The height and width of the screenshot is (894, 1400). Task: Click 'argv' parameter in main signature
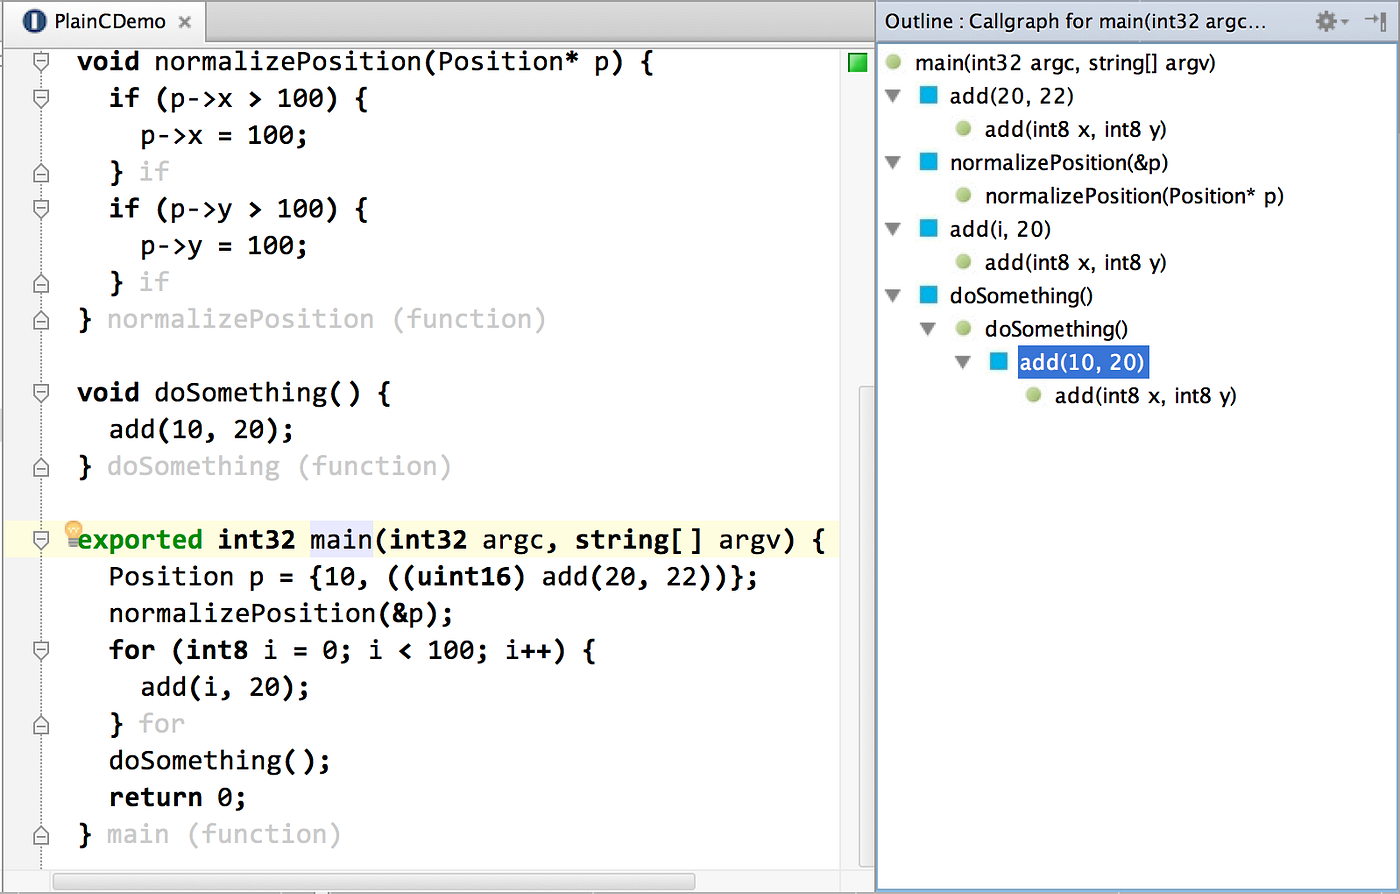click(751, 540)
